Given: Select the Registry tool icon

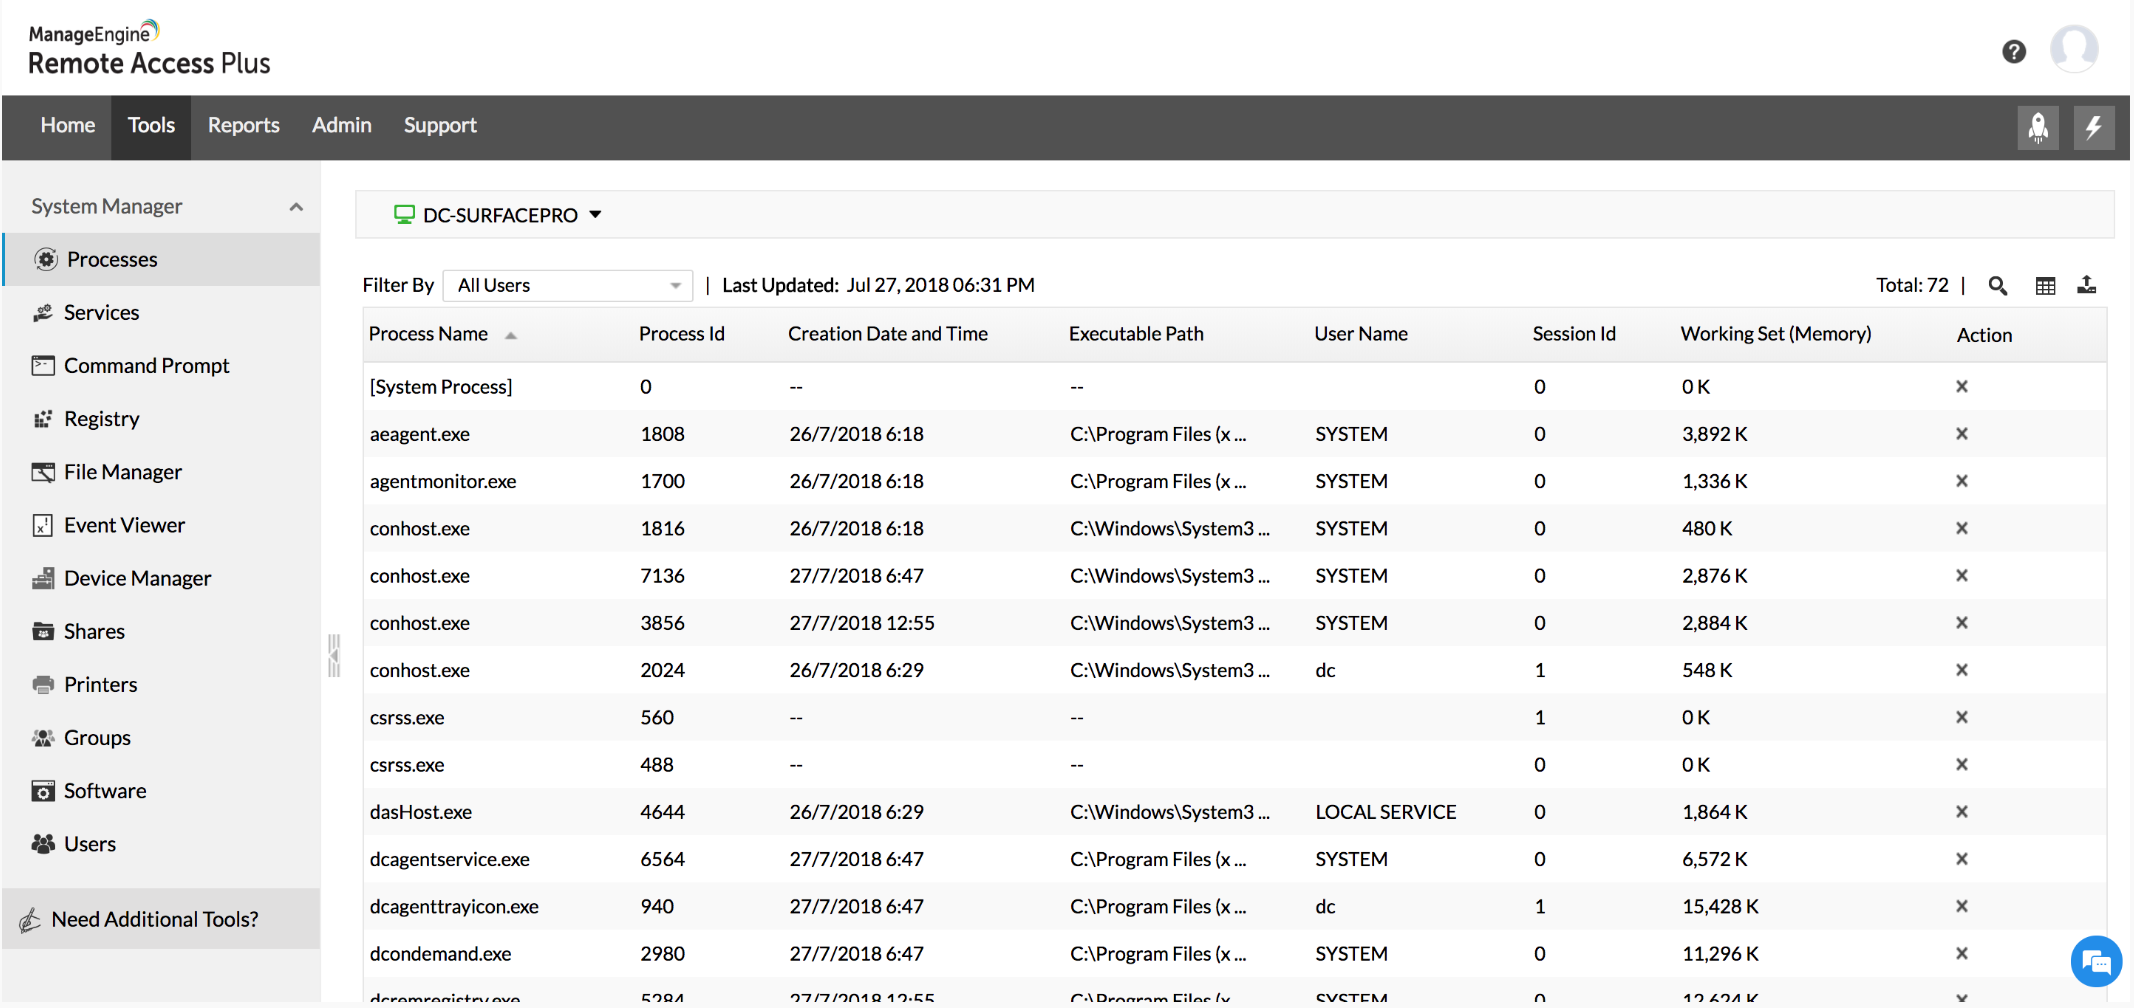Looking at the screenshot, I should [43, 418].
